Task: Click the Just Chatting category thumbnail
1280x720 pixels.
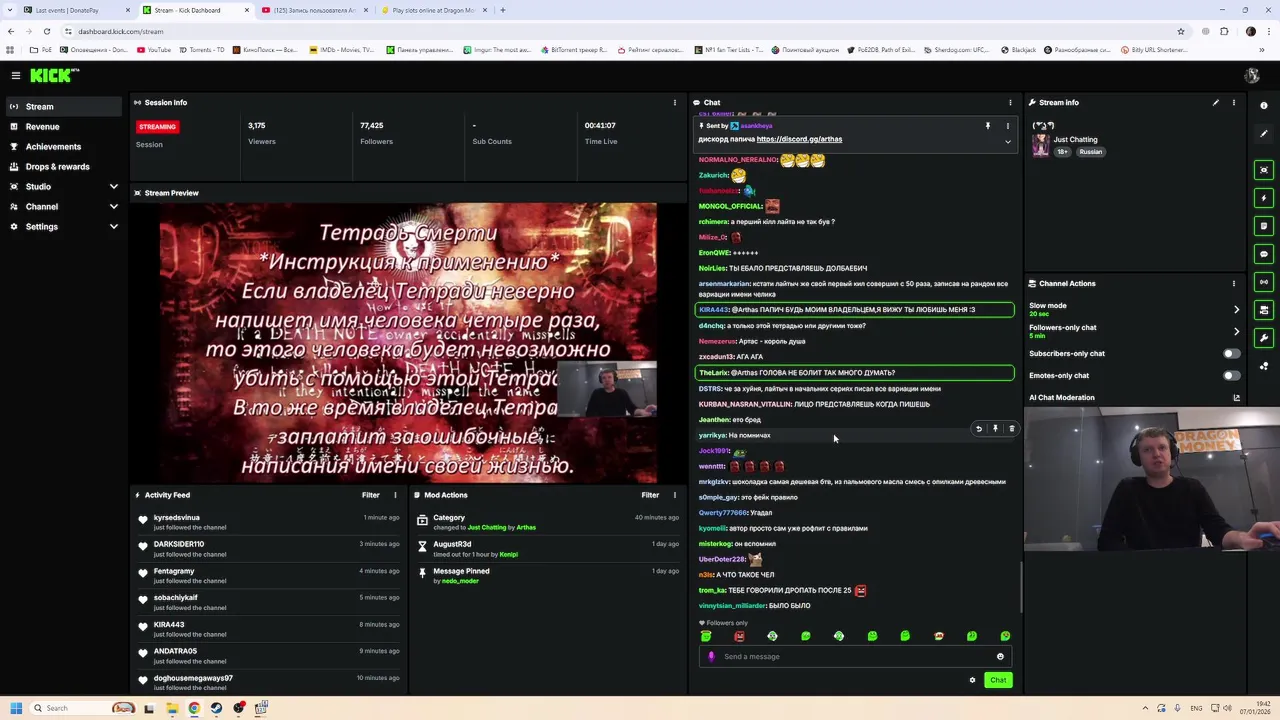Action: (x=1041, y=145)
